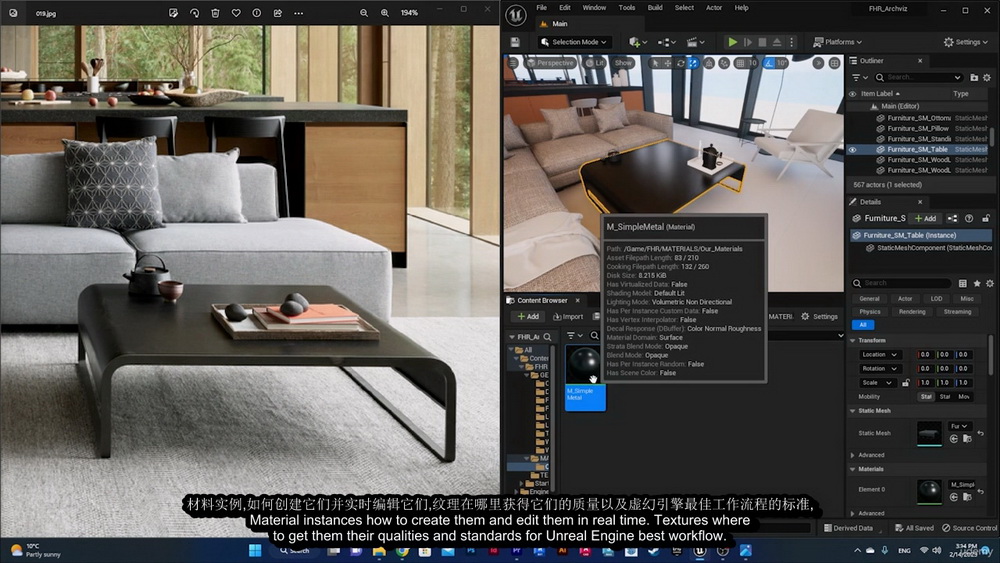Click the Eject button in play toolbar
The width and height of the screenshot is (1000, 563).
click(x=777, y=42)
